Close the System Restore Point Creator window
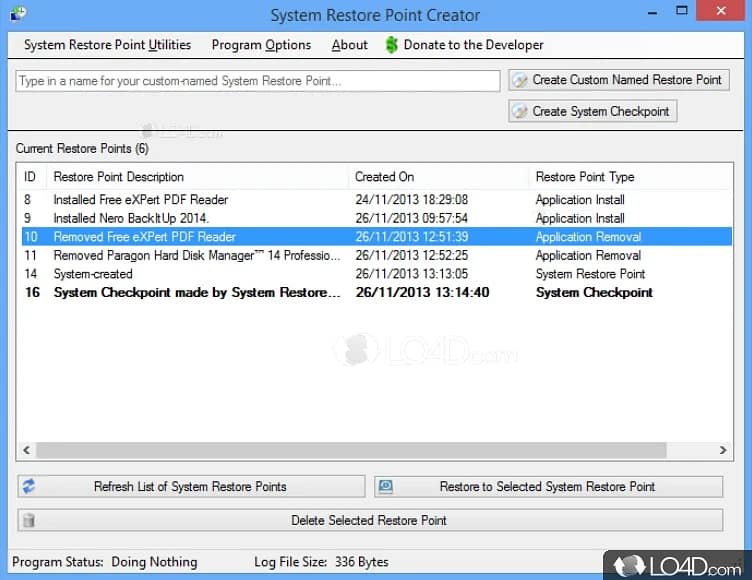The width and height of the screenshot is (752, 580). tap(721, 11)
